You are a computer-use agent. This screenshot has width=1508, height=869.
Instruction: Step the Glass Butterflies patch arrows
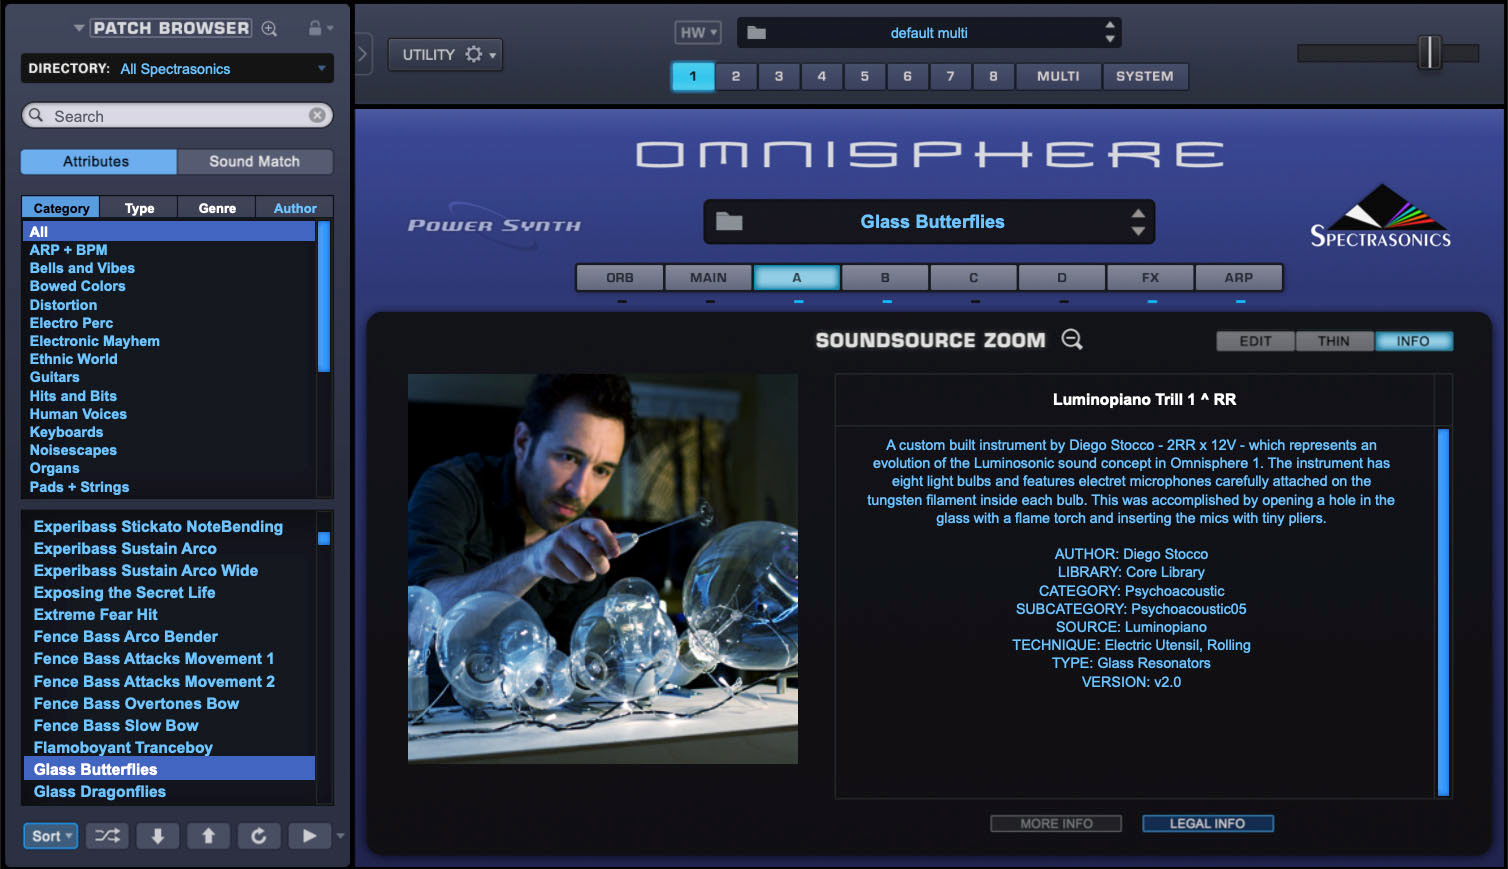tap(1138, 222)
